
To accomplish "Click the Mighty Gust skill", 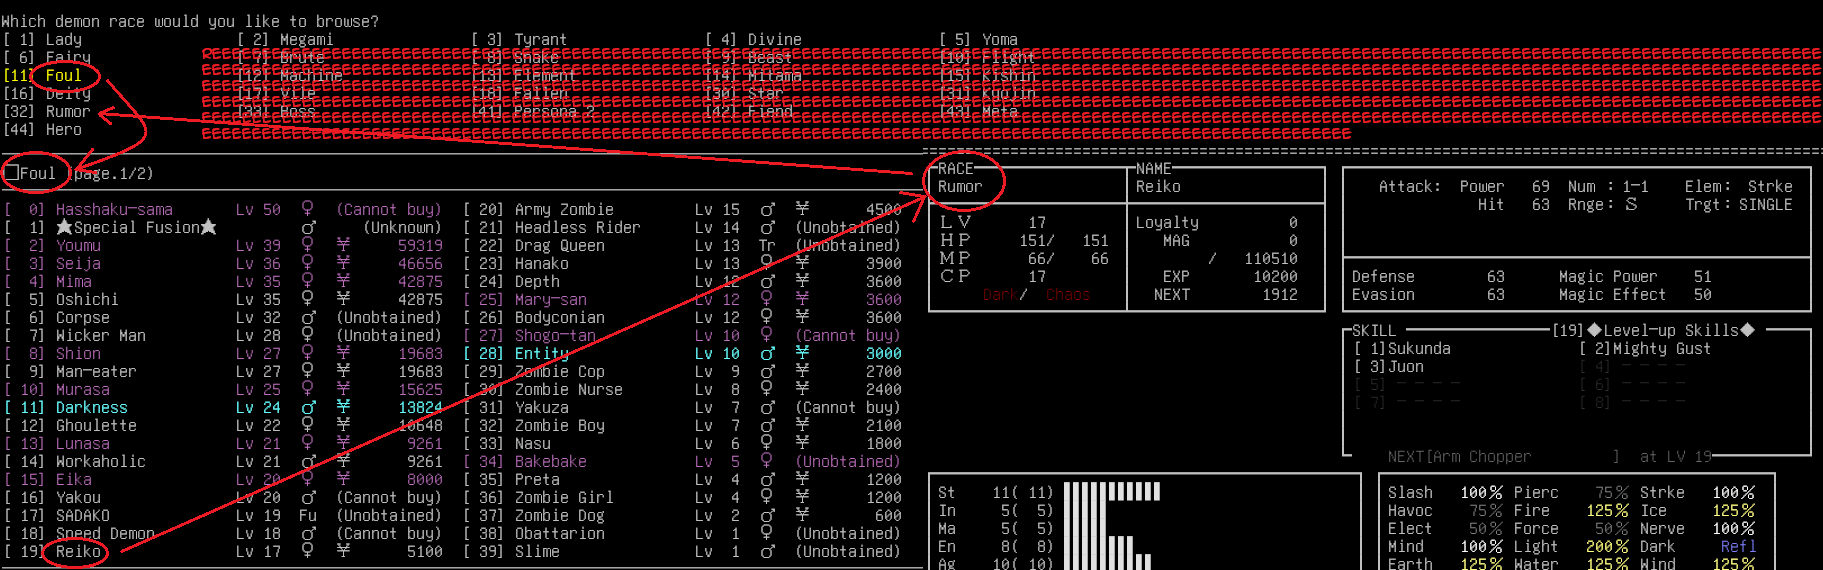I will click(1645, 349).
